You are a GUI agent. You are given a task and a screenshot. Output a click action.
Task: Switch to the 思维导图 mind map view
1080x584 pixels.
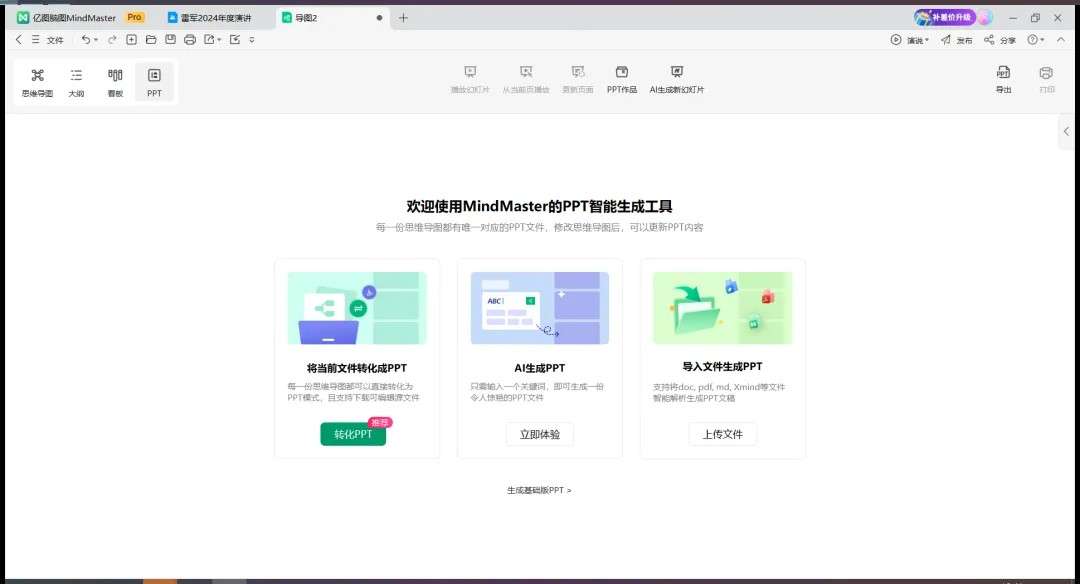[37, 81]
